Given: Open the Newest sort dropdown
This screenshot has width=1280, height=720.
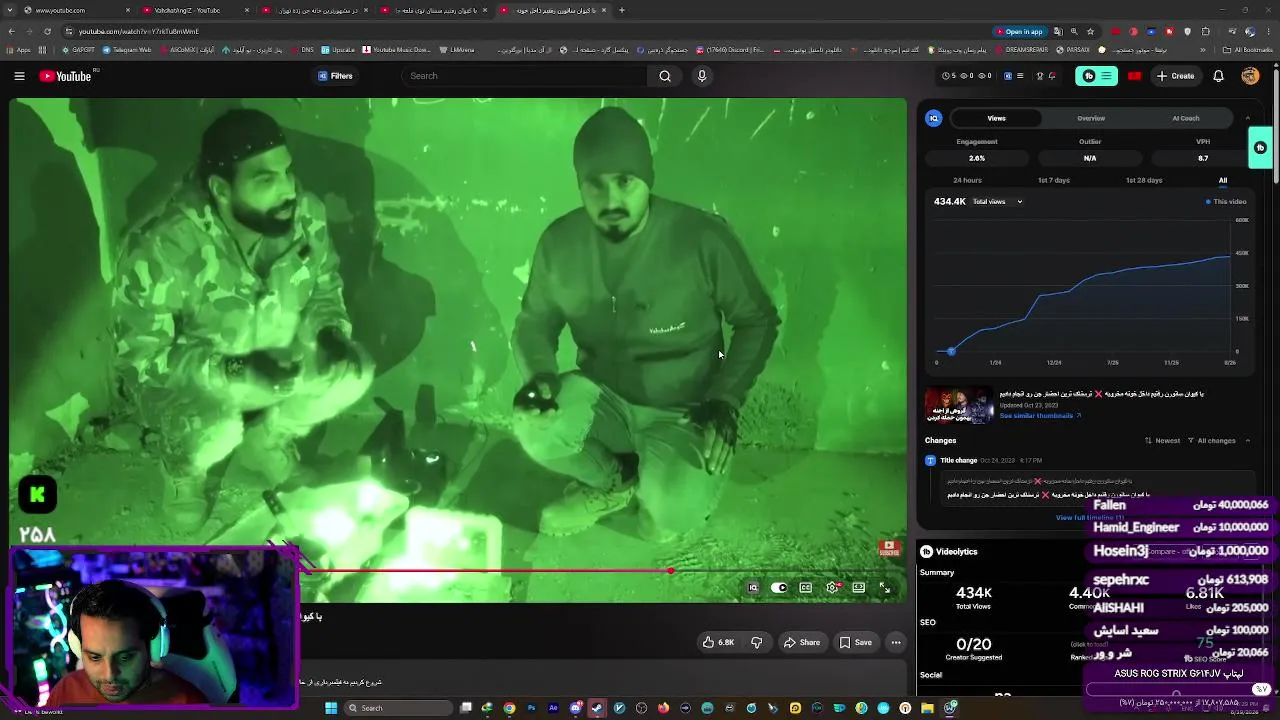Looking at the screenshot, I should coord(1163,441).
